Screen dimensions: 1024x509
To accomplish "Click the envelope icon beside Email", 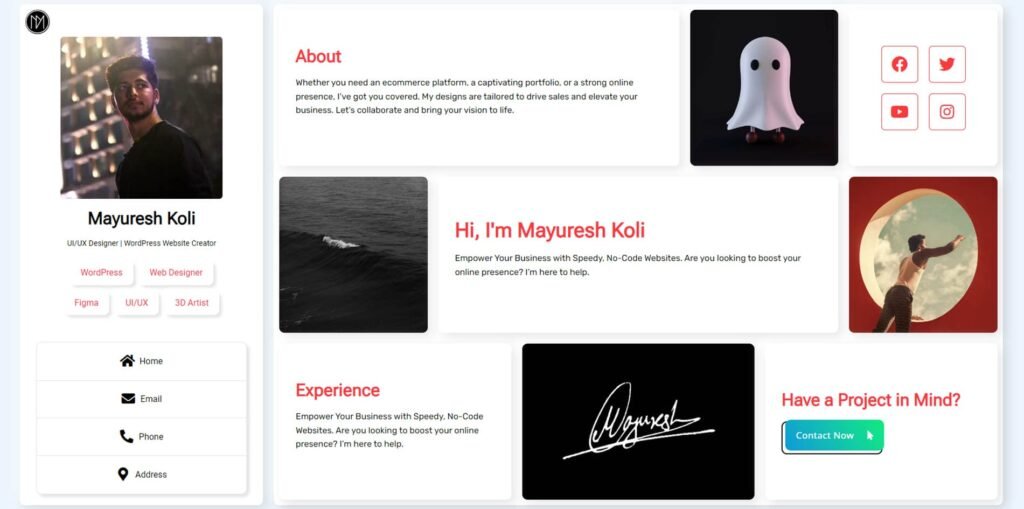I will (x=128, y=399).
